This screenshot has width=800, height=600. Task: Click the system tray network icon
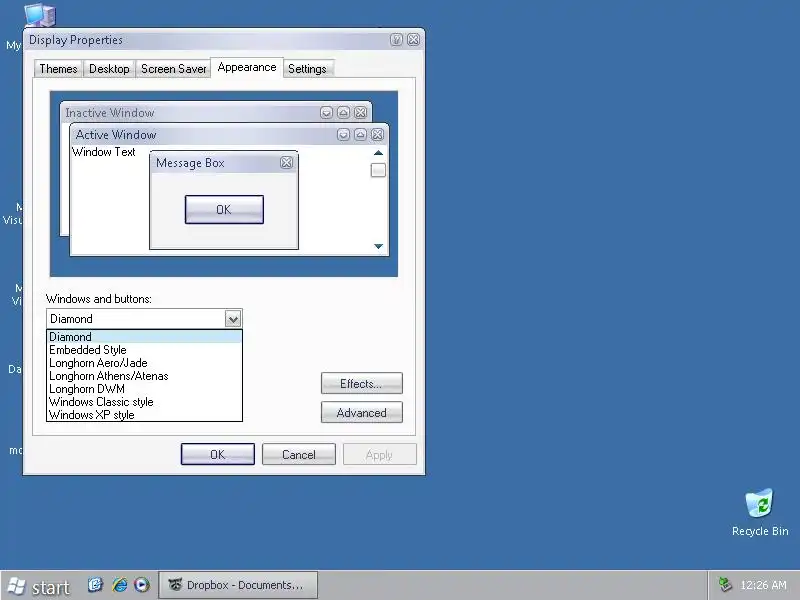[724, 585]
